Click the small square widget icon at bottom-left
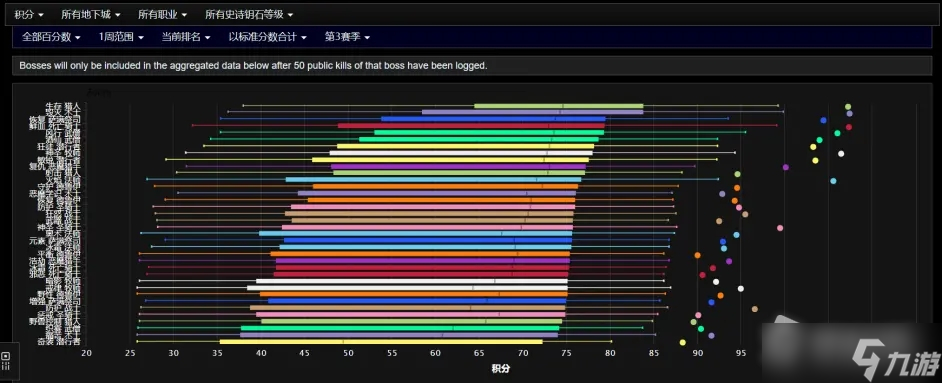Screen dimensions: 942x383 [x=6, y=356]
